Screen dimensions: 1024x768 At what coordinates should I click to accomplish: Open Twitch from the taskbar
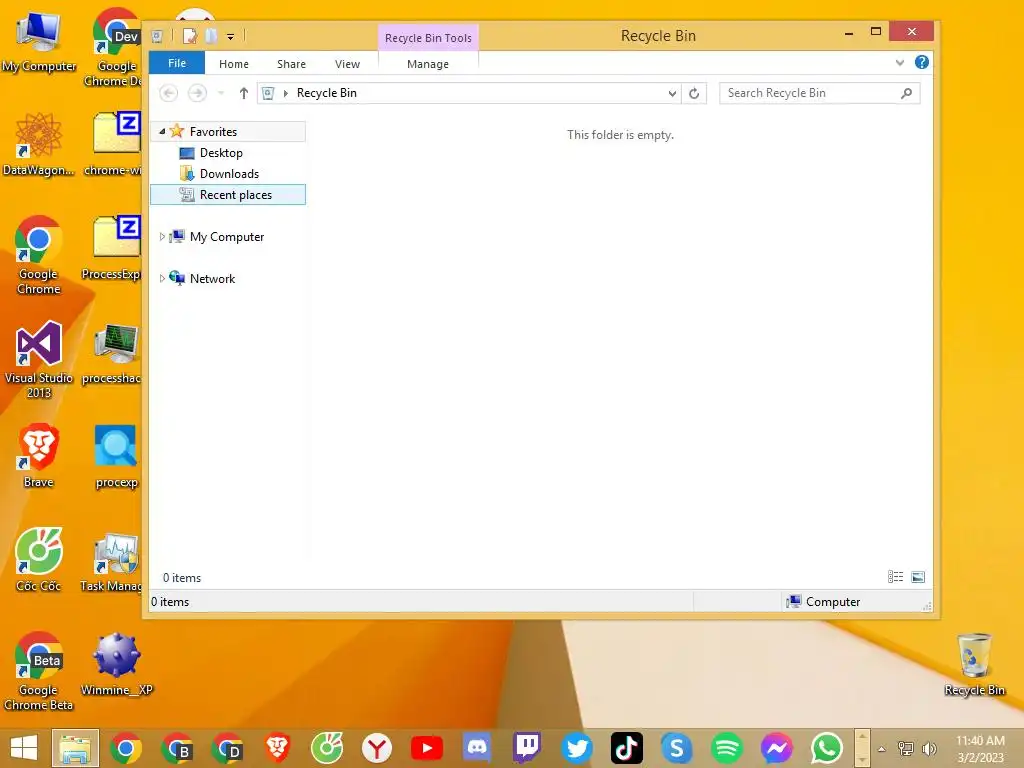pos(527,748)
